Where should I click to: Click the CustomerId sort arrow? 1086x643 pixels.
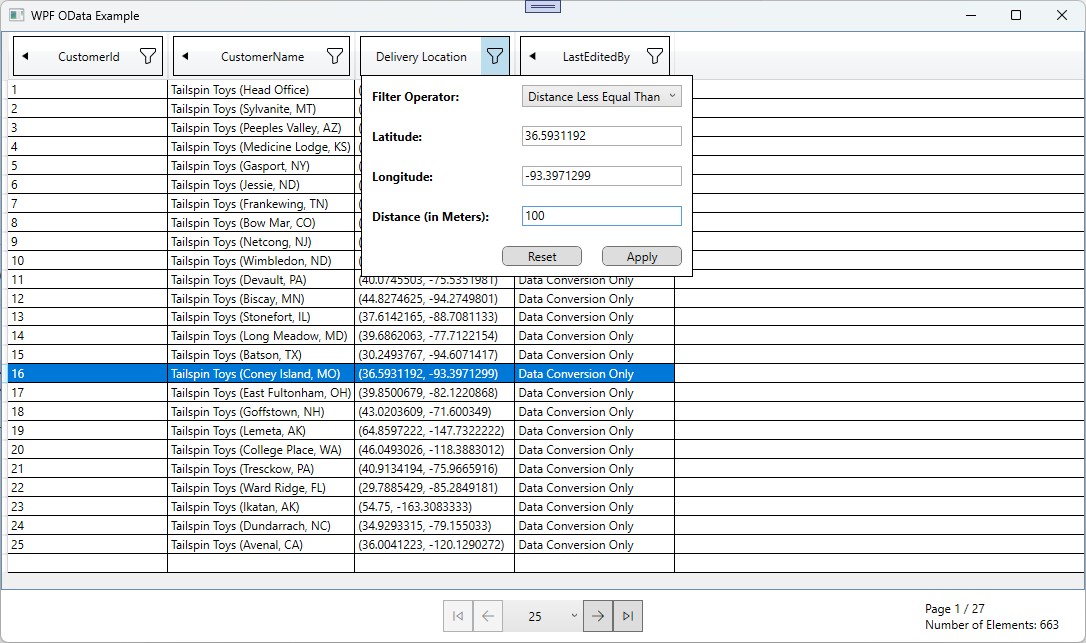pos(25,56)
